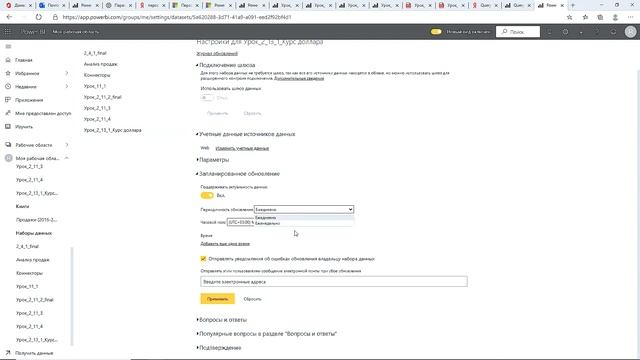Open help question mark in header
Viewport: 640px width, 360px height.
click(597, 31)
